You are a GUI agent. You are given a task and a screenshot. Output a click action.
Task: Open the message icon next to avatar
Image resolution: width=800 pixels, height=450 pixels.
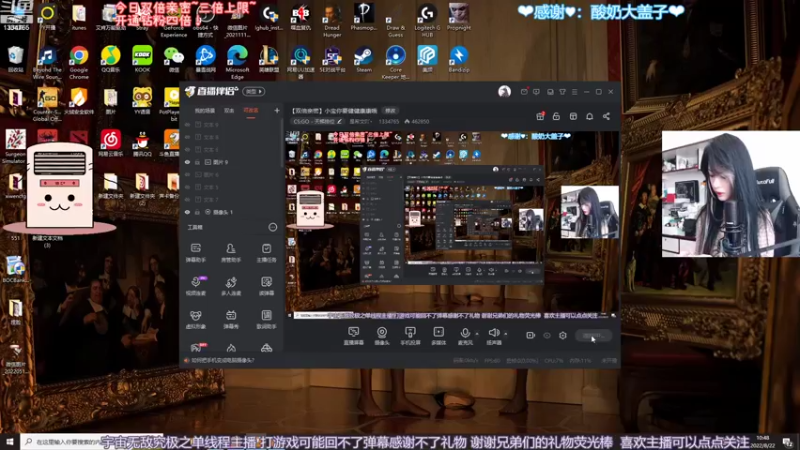(x=524, y=92)
